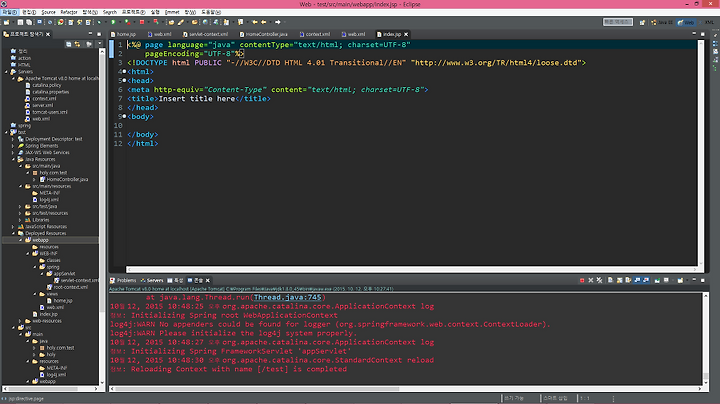Screen dimensions: 720x404
Task: Toggle show console on standard error
Action: coord(646,280)
